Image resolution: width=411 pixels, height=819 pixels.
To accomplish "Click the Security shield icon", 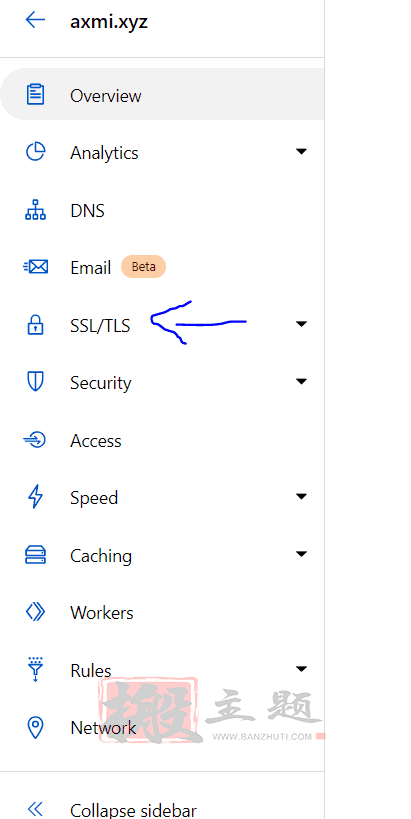I will [x=35, y=382].
